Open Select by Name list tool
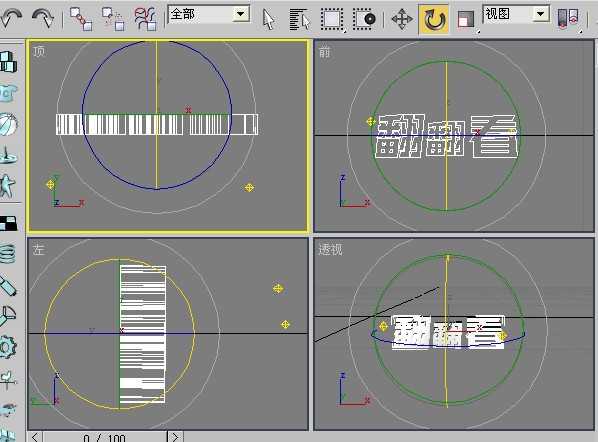Image resolution: width=598 pixels, height=442 pixels. click(300, 19)
